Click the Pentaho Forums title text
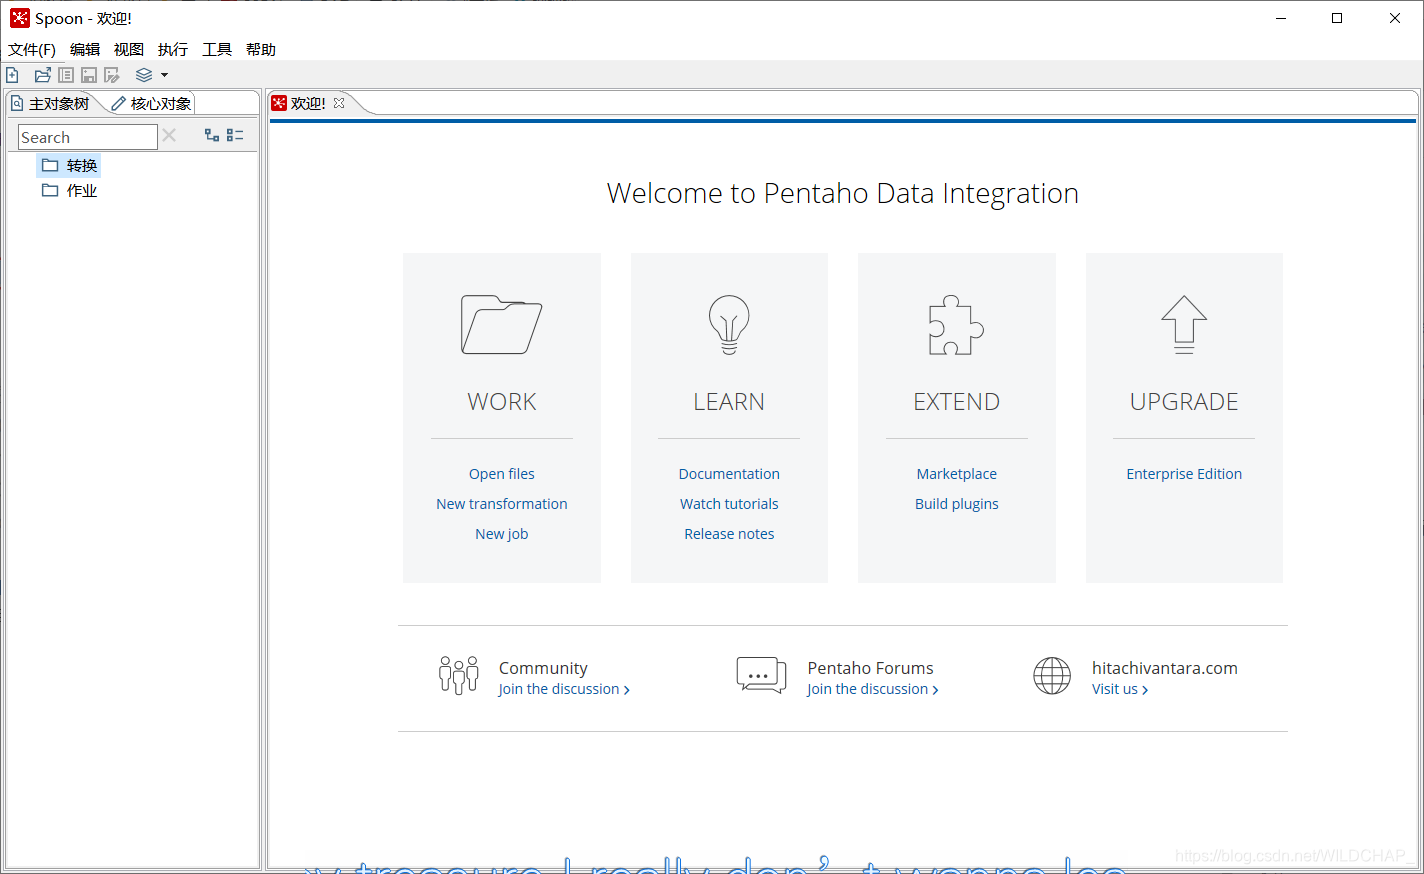This screenshot has width=1424, height=874. [x=870, y=668]
